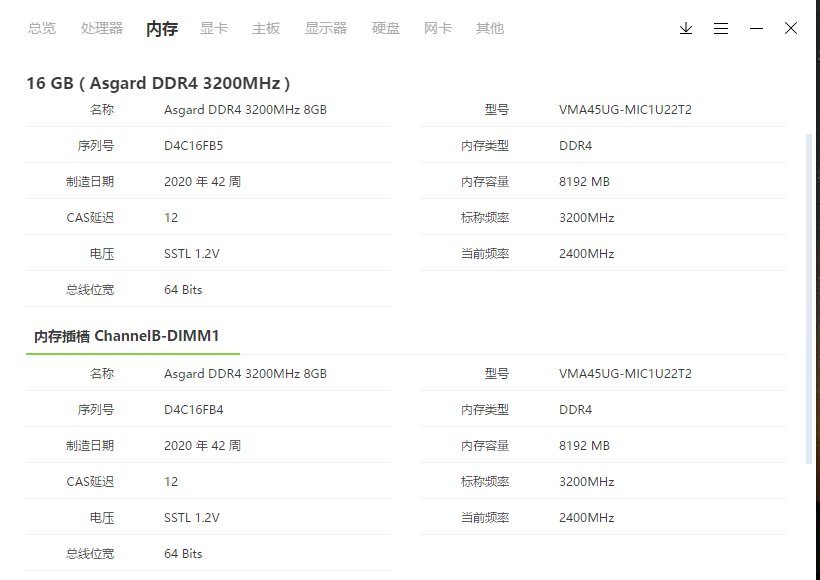Click the first 当前频率 value 2400MHz
Viewport: 820px width, 580px height.
click(586, 254)
